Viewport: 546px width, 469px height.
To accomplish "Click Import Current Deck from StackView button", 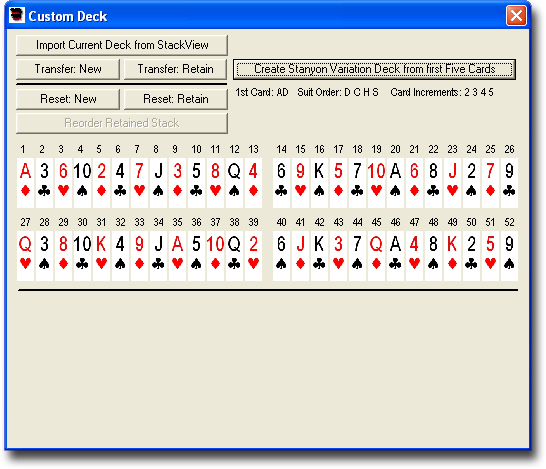I will pyautogui.click(x=122, y=45).
